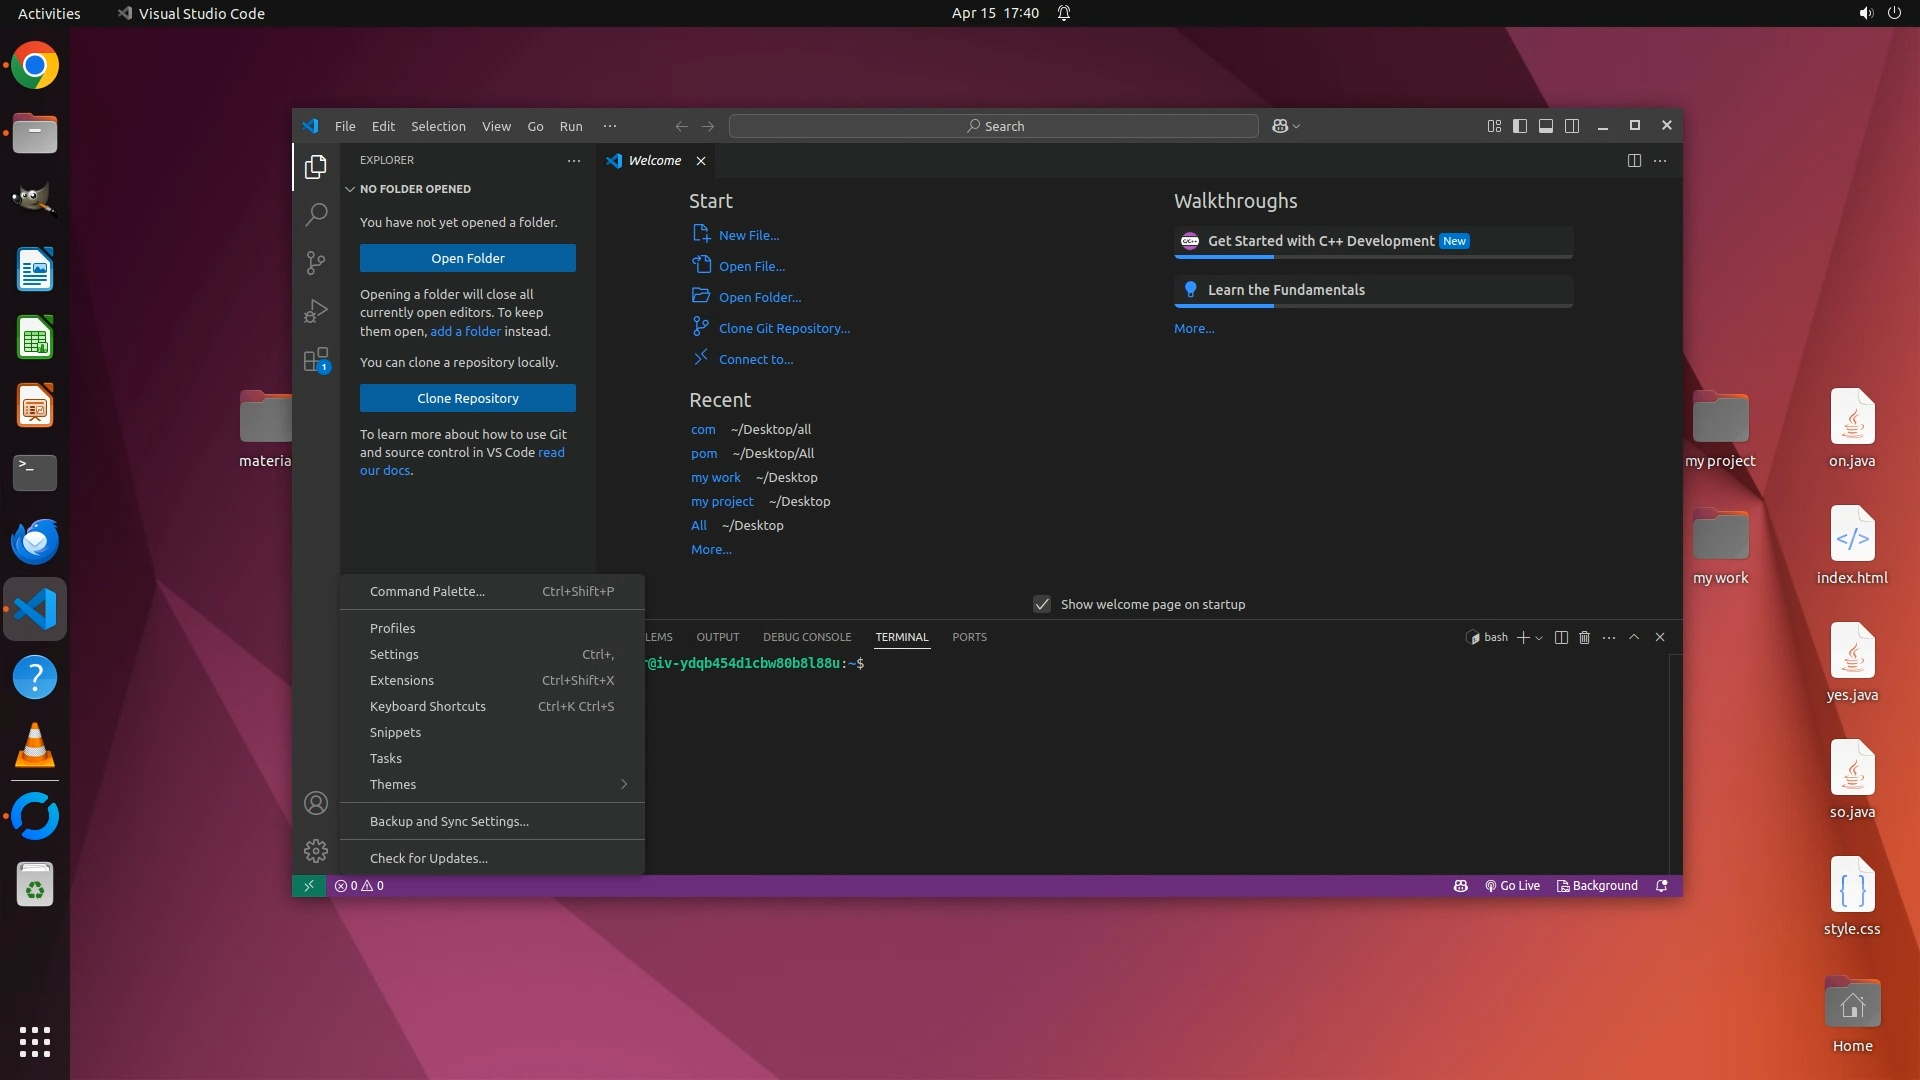Screen dimensions: 1920x1080
Task: Split the terminal panel
Action: pos(1561,637)
